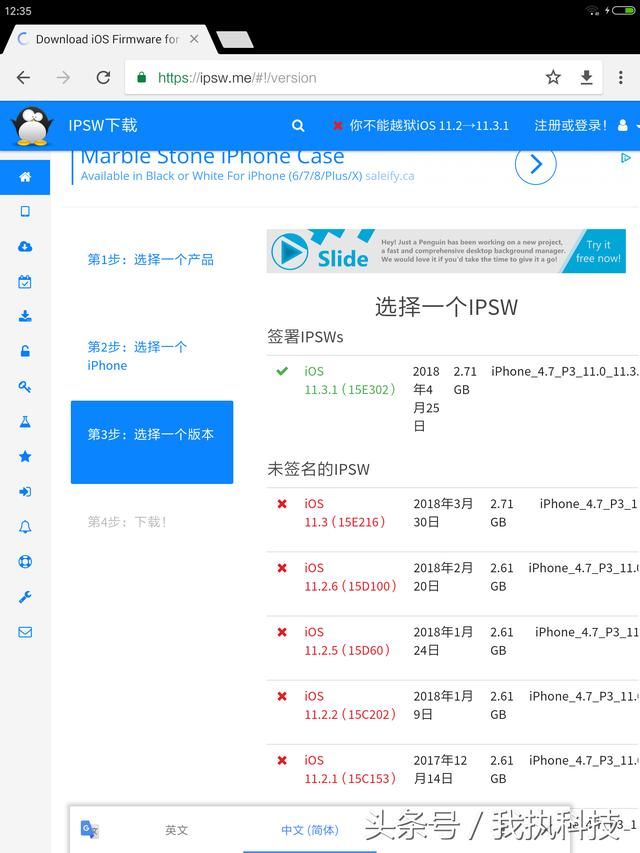Open the calendar check sidebar icon

pyautogui.click(x=25, y=282)
